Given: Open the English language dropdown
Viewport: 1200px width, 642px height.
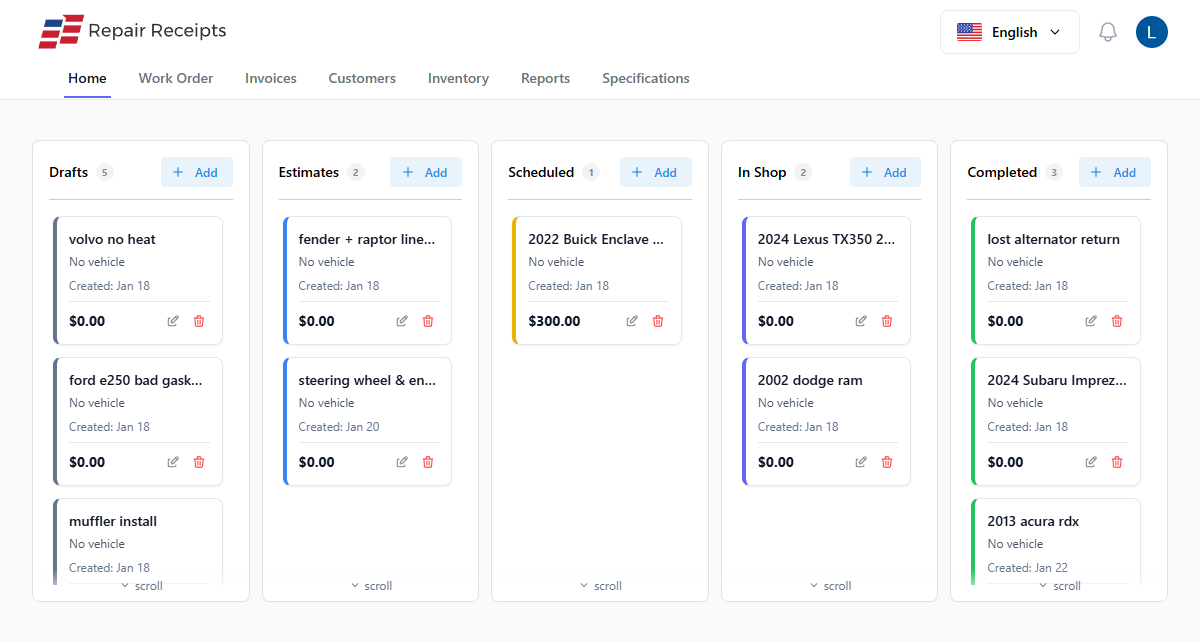Looking at the screenshot, I should 1009,31.
